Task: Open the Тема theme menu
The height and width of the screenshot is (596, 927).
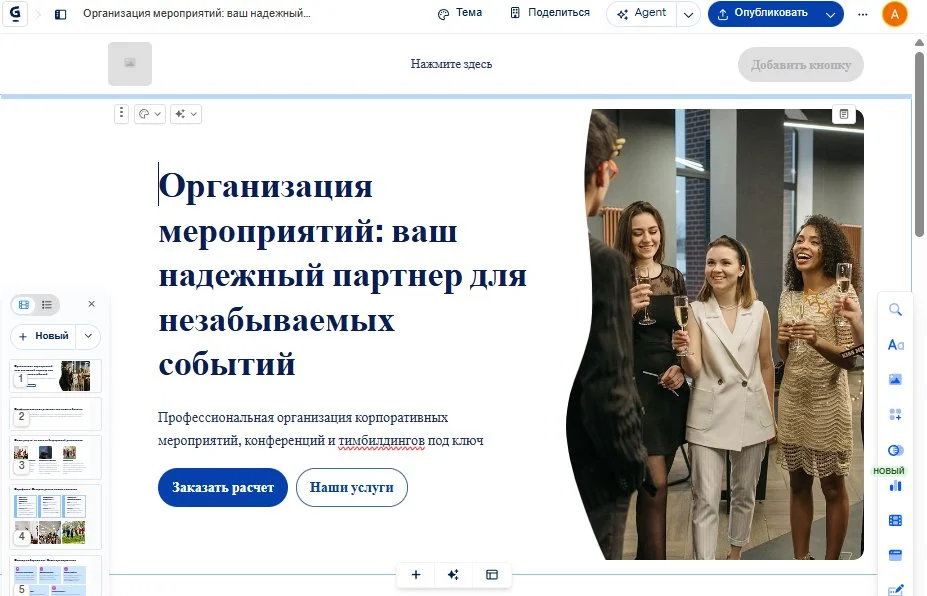Action: tap(460, 13)
